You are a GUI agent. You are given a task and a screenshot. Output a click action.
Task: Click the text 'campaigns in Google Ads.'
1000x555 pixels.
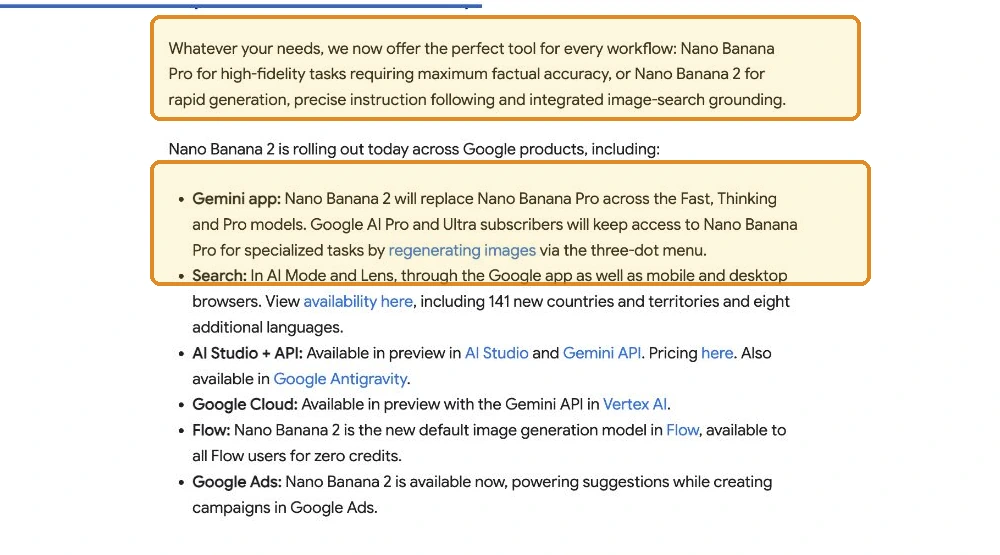pyautogui.click(x=284, y=507)
